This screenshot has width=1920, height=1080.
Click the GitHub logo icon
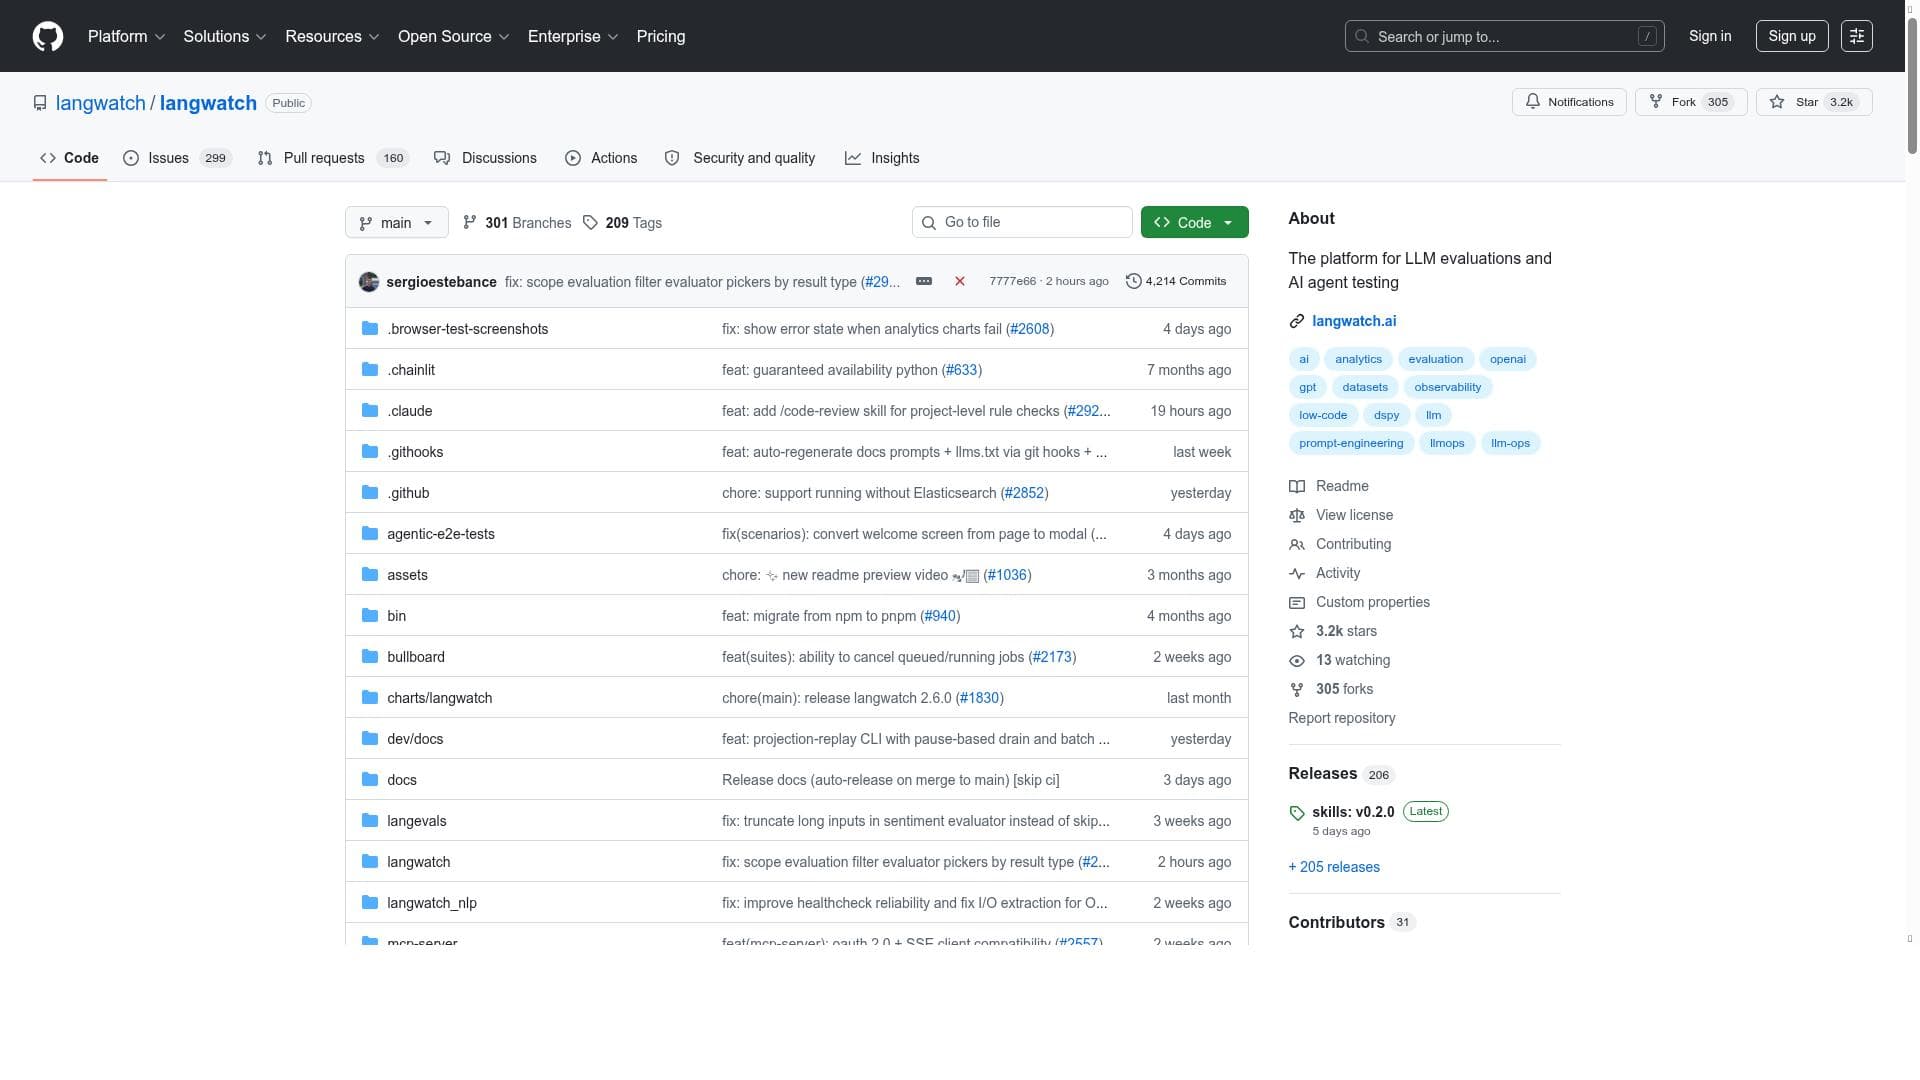point(47,36)
